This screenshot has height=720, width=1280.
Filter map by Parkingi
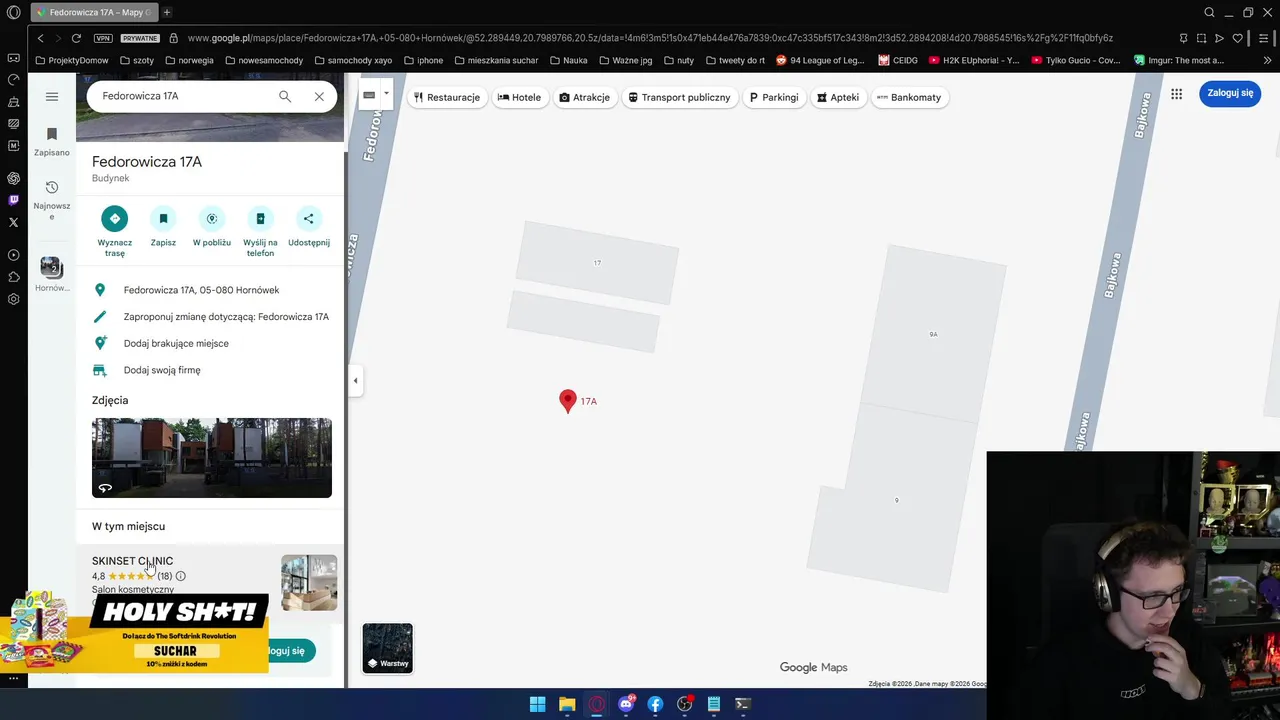tap(775, 98)
